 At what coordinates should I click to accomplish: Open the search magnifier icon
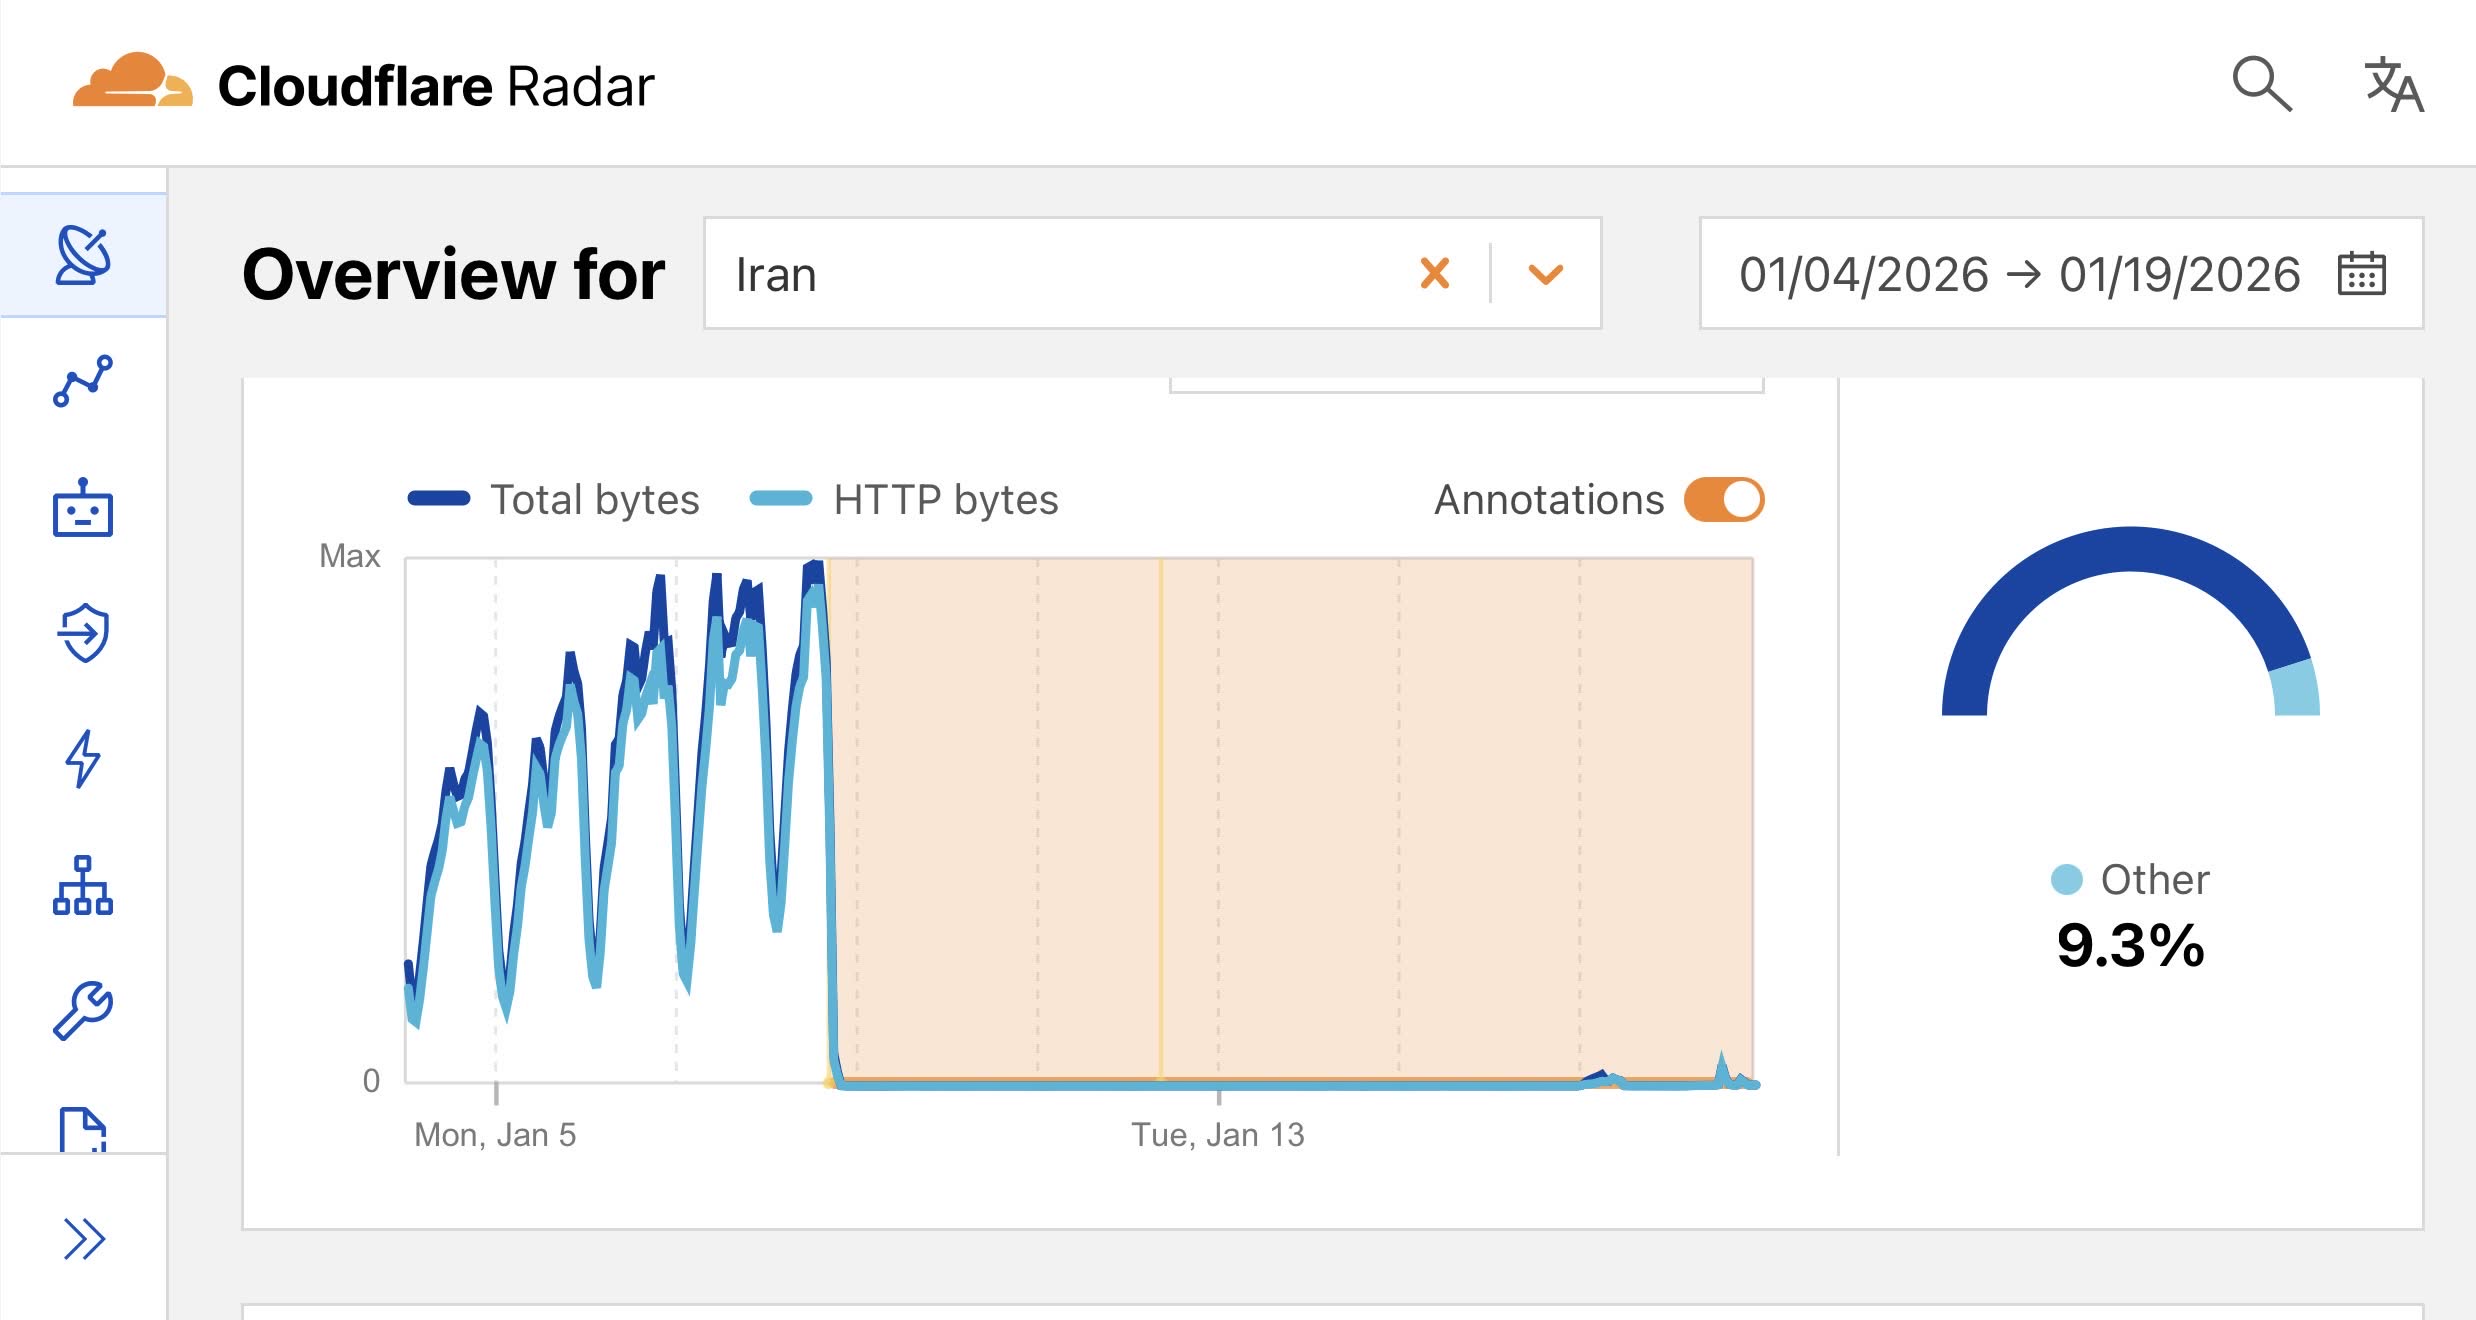(x=2262, y=84)
